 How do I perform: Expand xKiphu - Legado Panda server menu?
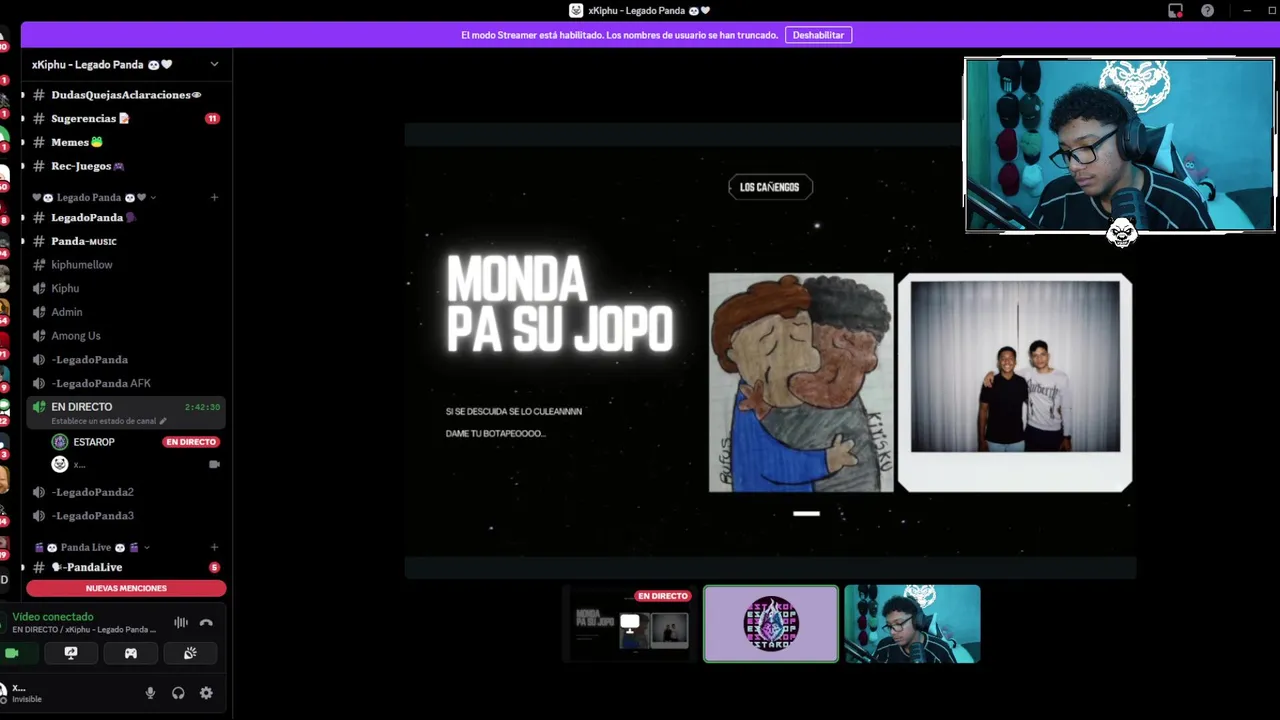[x=214, y=64]
